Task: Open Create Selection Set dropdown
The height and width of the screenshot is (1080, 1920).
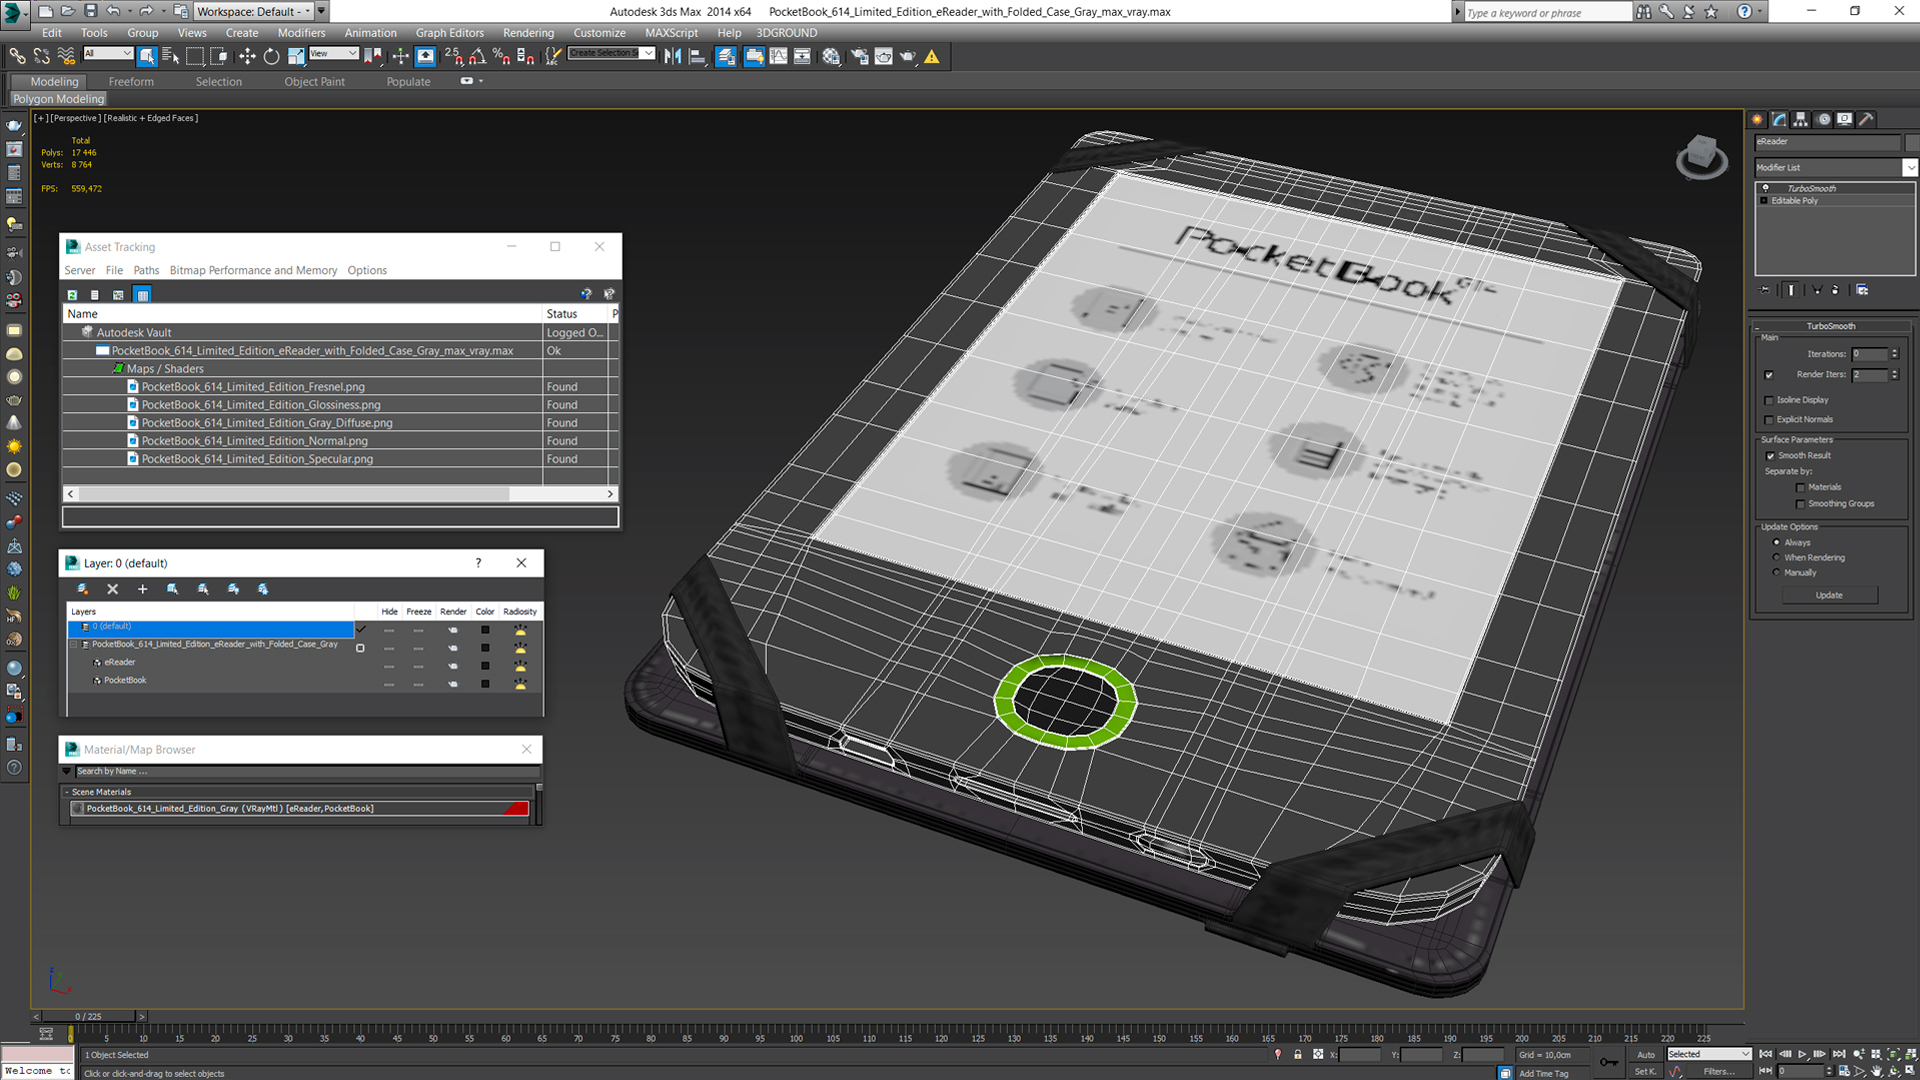Action: (x=649, y=53)
